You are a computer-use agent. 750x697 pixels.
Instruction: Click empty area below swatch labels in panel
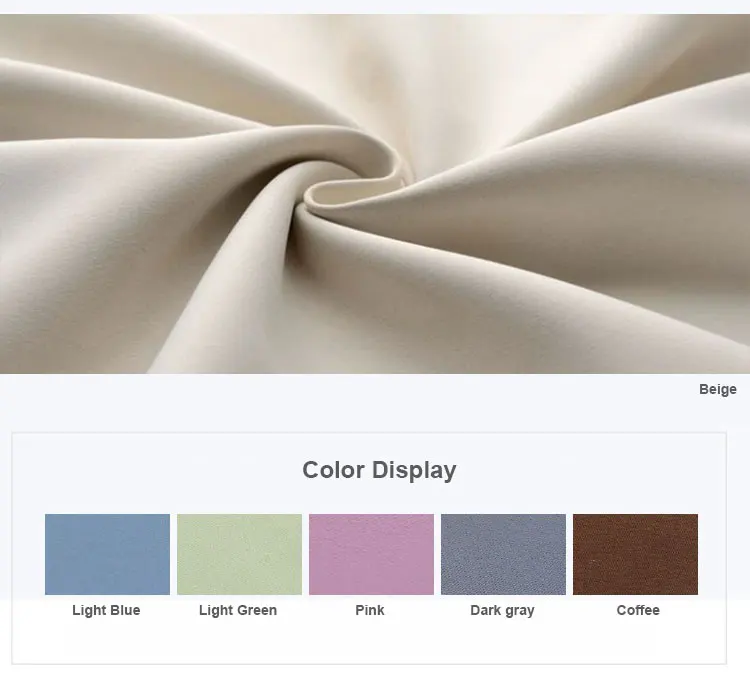(369, 641)
